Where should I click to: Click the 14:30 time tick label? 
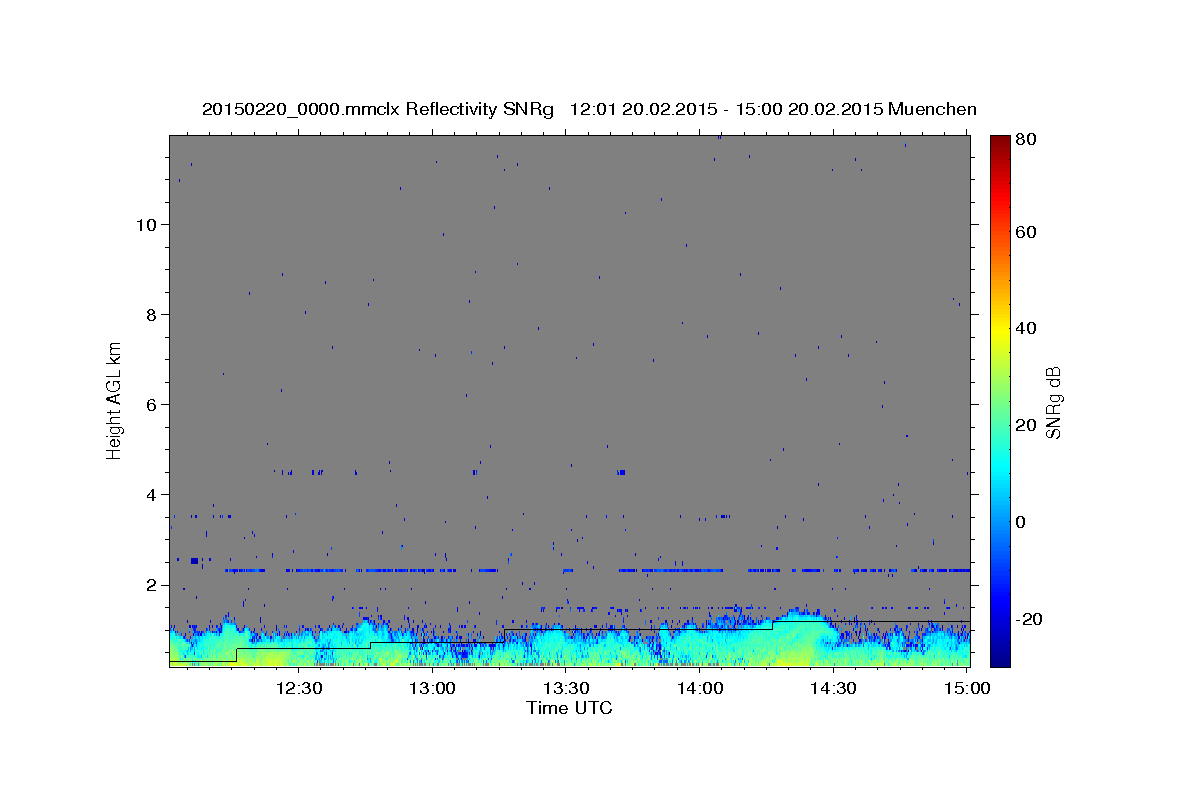[833, 688]
